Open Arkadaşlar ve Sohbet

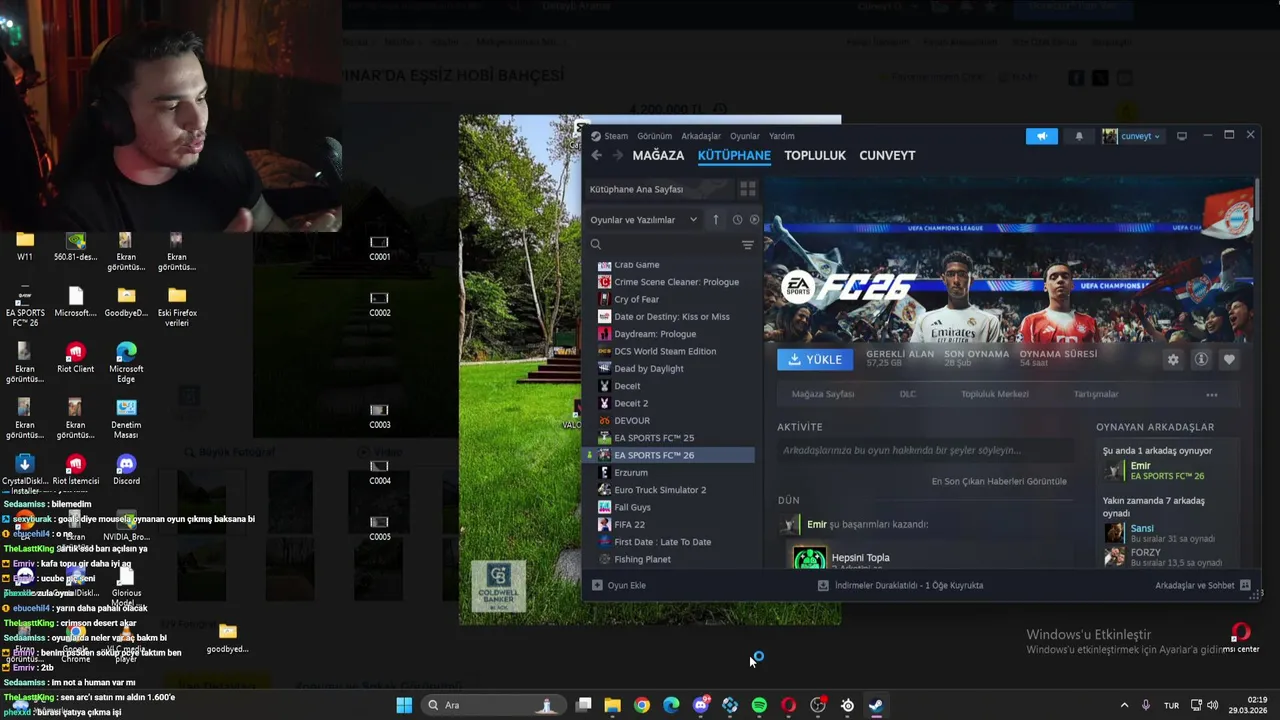(x=1203, y=585)
